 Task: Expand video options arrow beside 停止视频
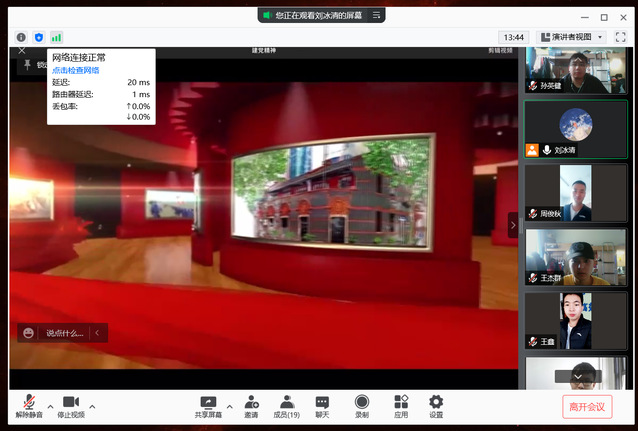(x=92, y=406)
